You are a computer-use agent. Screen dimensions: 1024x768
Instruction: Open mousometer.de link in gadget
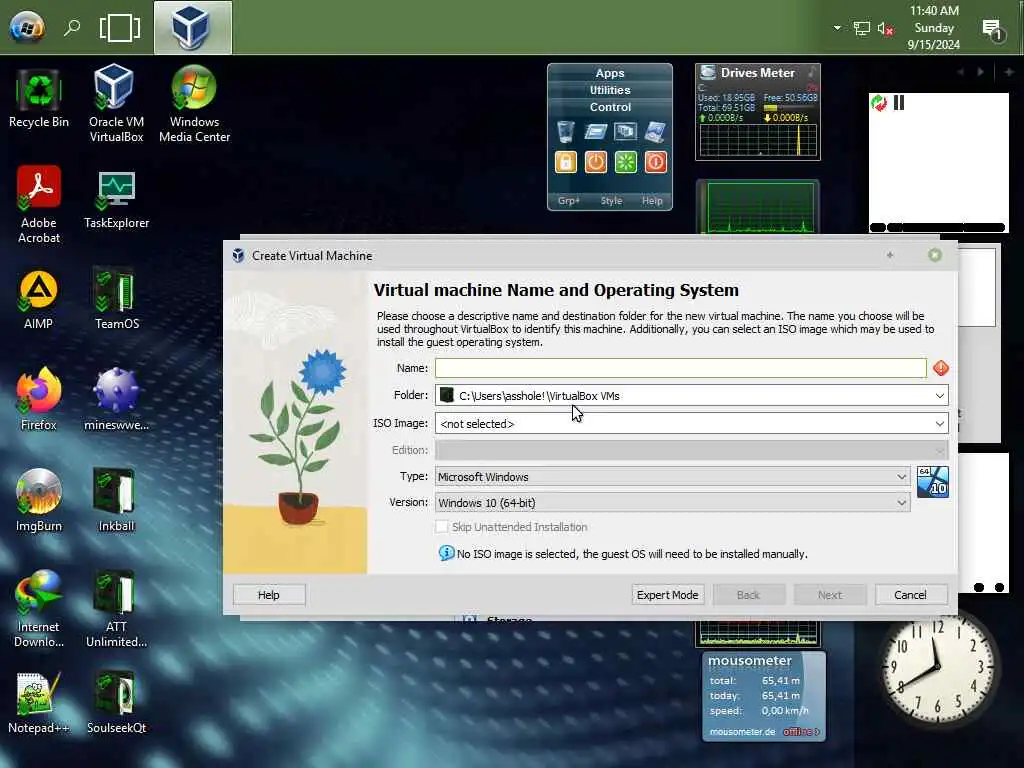pyautogui.click(x=742, y=731)
